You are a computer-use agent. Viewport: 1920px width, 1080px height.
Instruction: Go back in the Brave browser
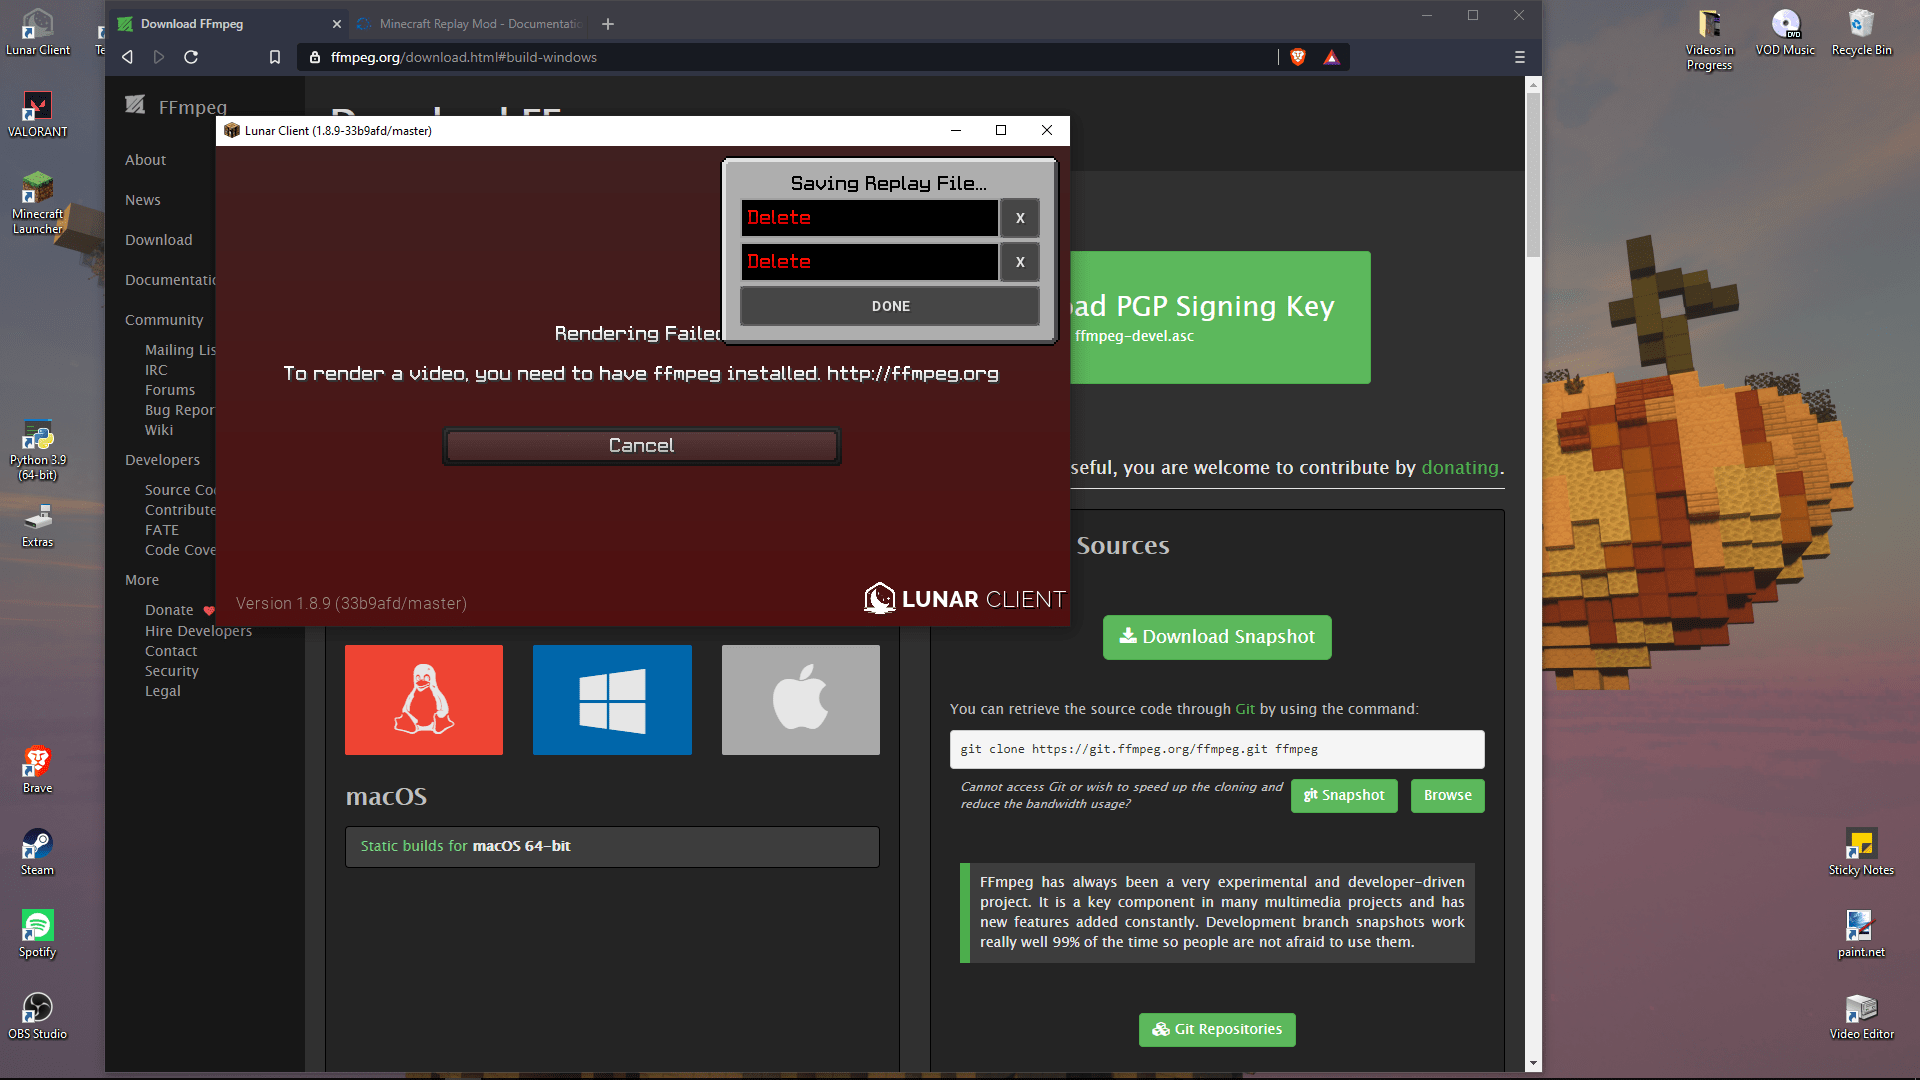(127, 57)
